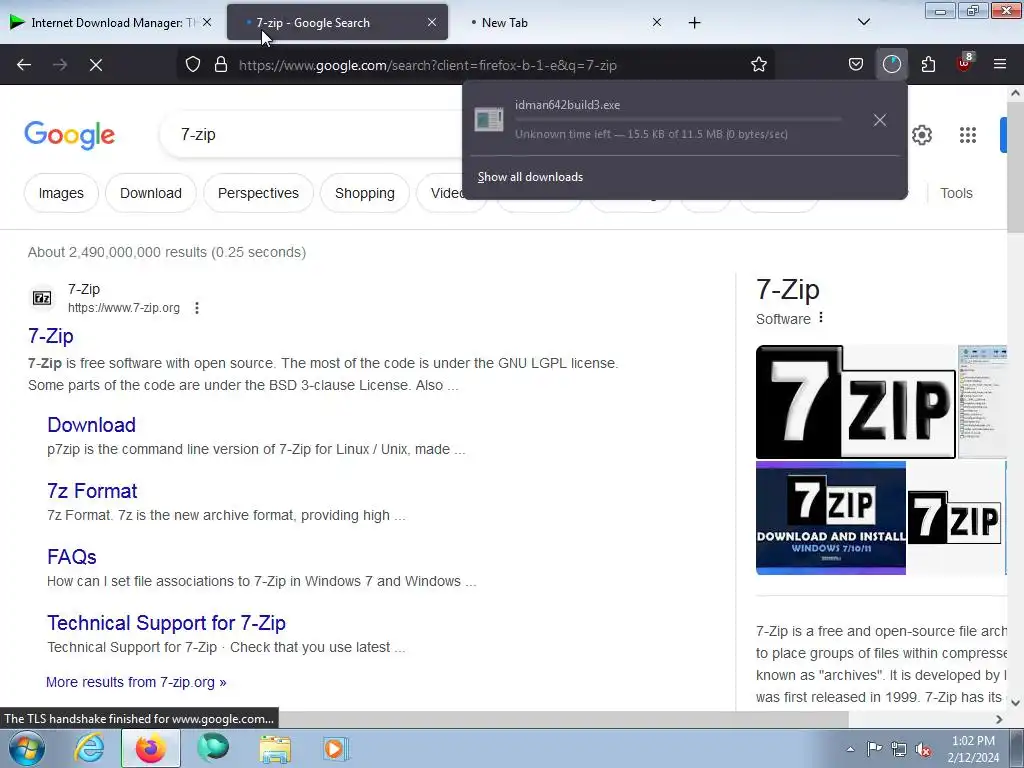Show hidden tray icons arrow

850,749
